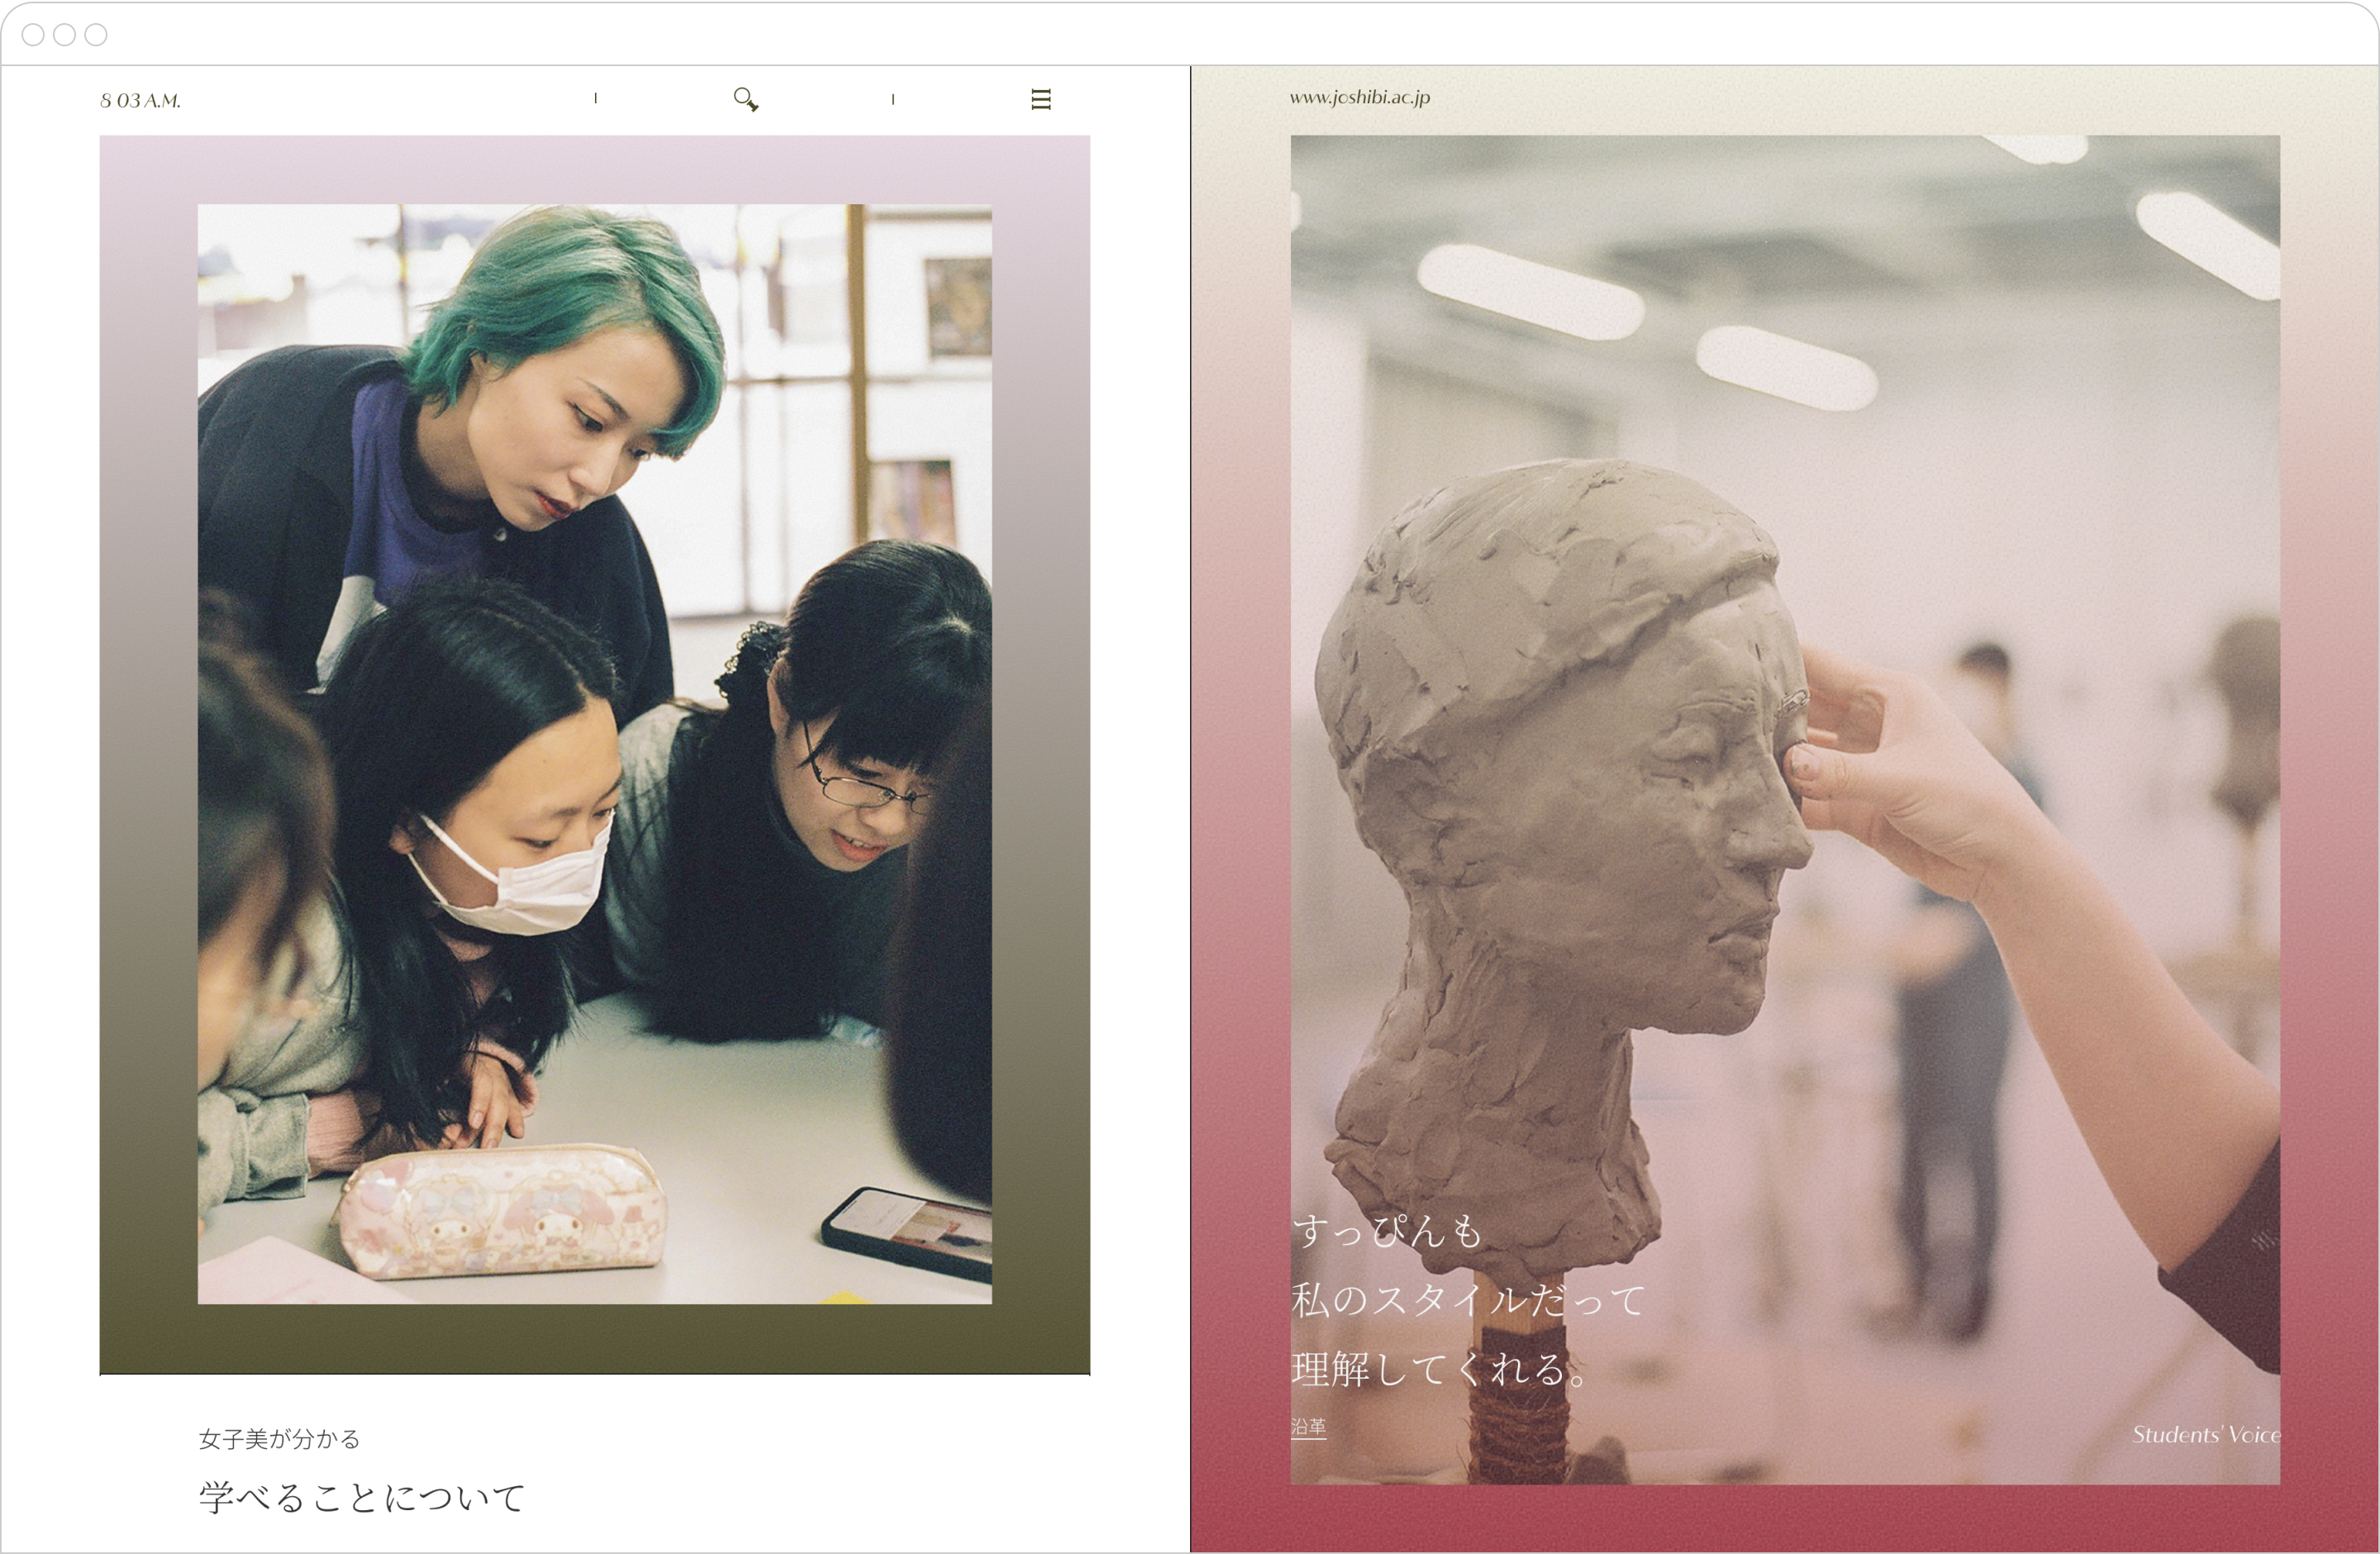Click the www.joshibi.ac.jp URL text
The image size is (2380, 1554).
coord(1359,97)
